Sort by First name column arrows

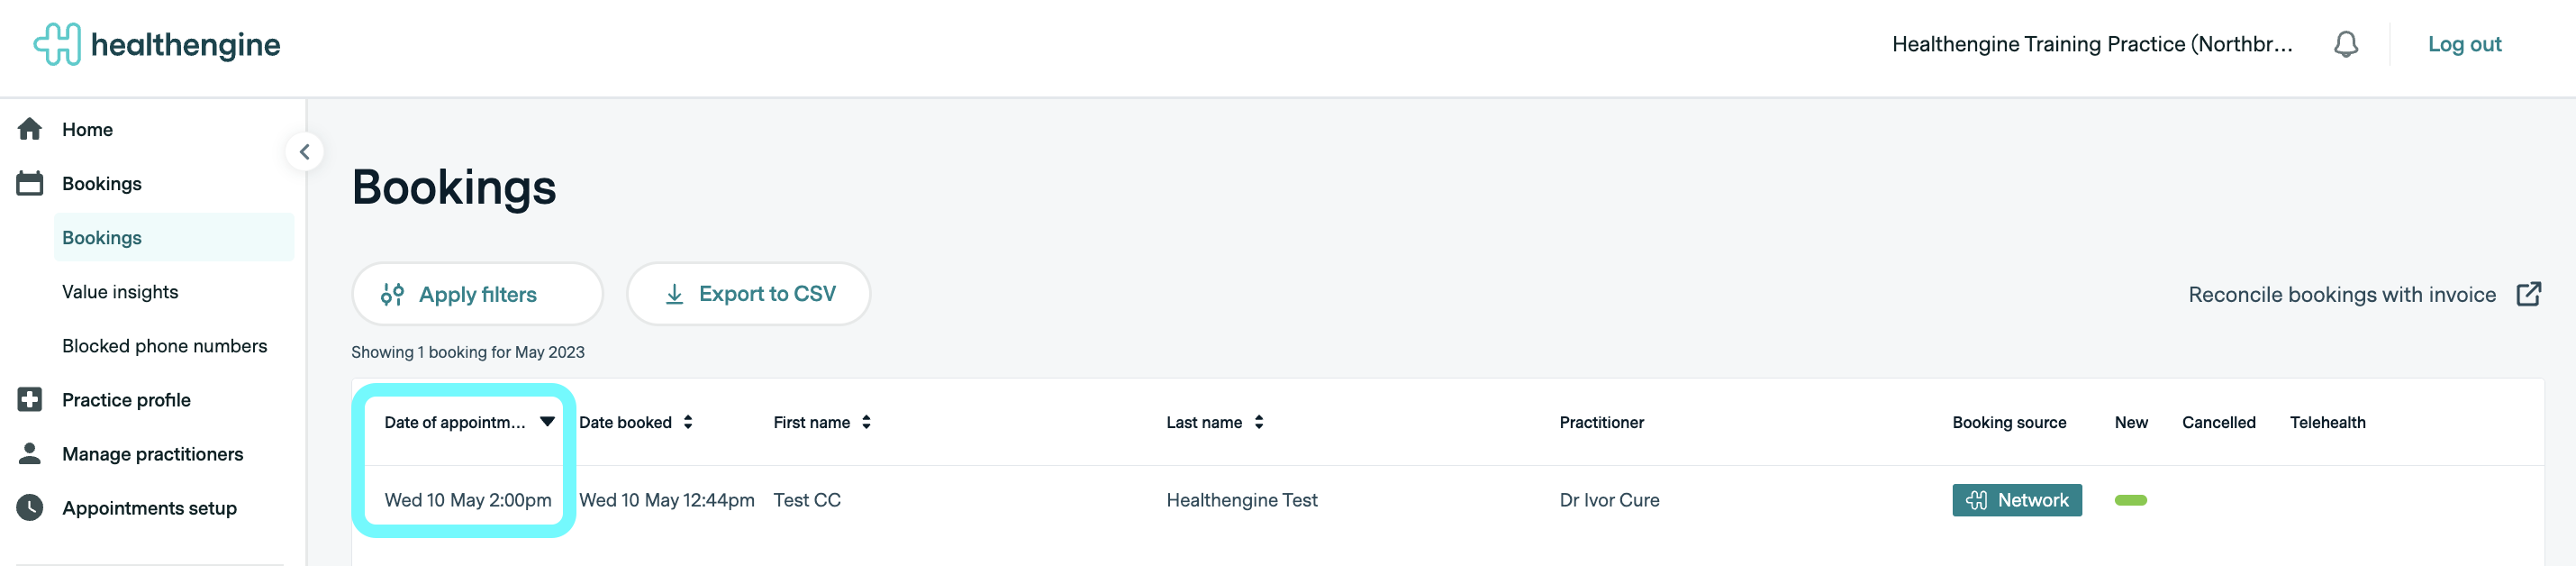pos(866,422)
